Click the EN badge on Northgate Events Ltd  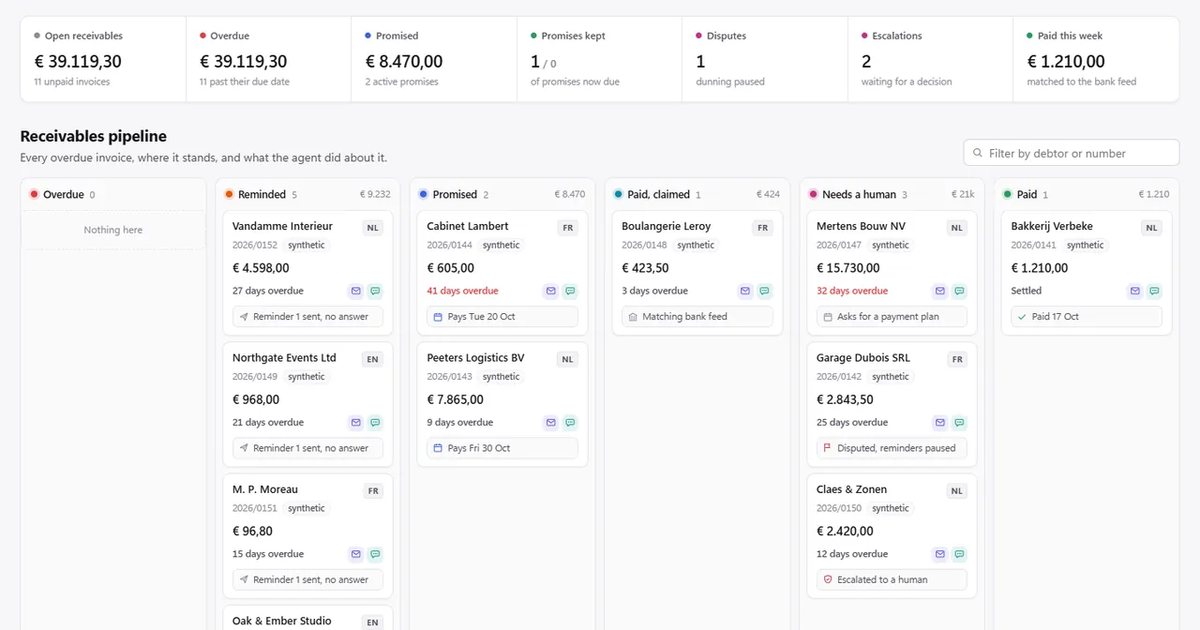pos(373,359)
